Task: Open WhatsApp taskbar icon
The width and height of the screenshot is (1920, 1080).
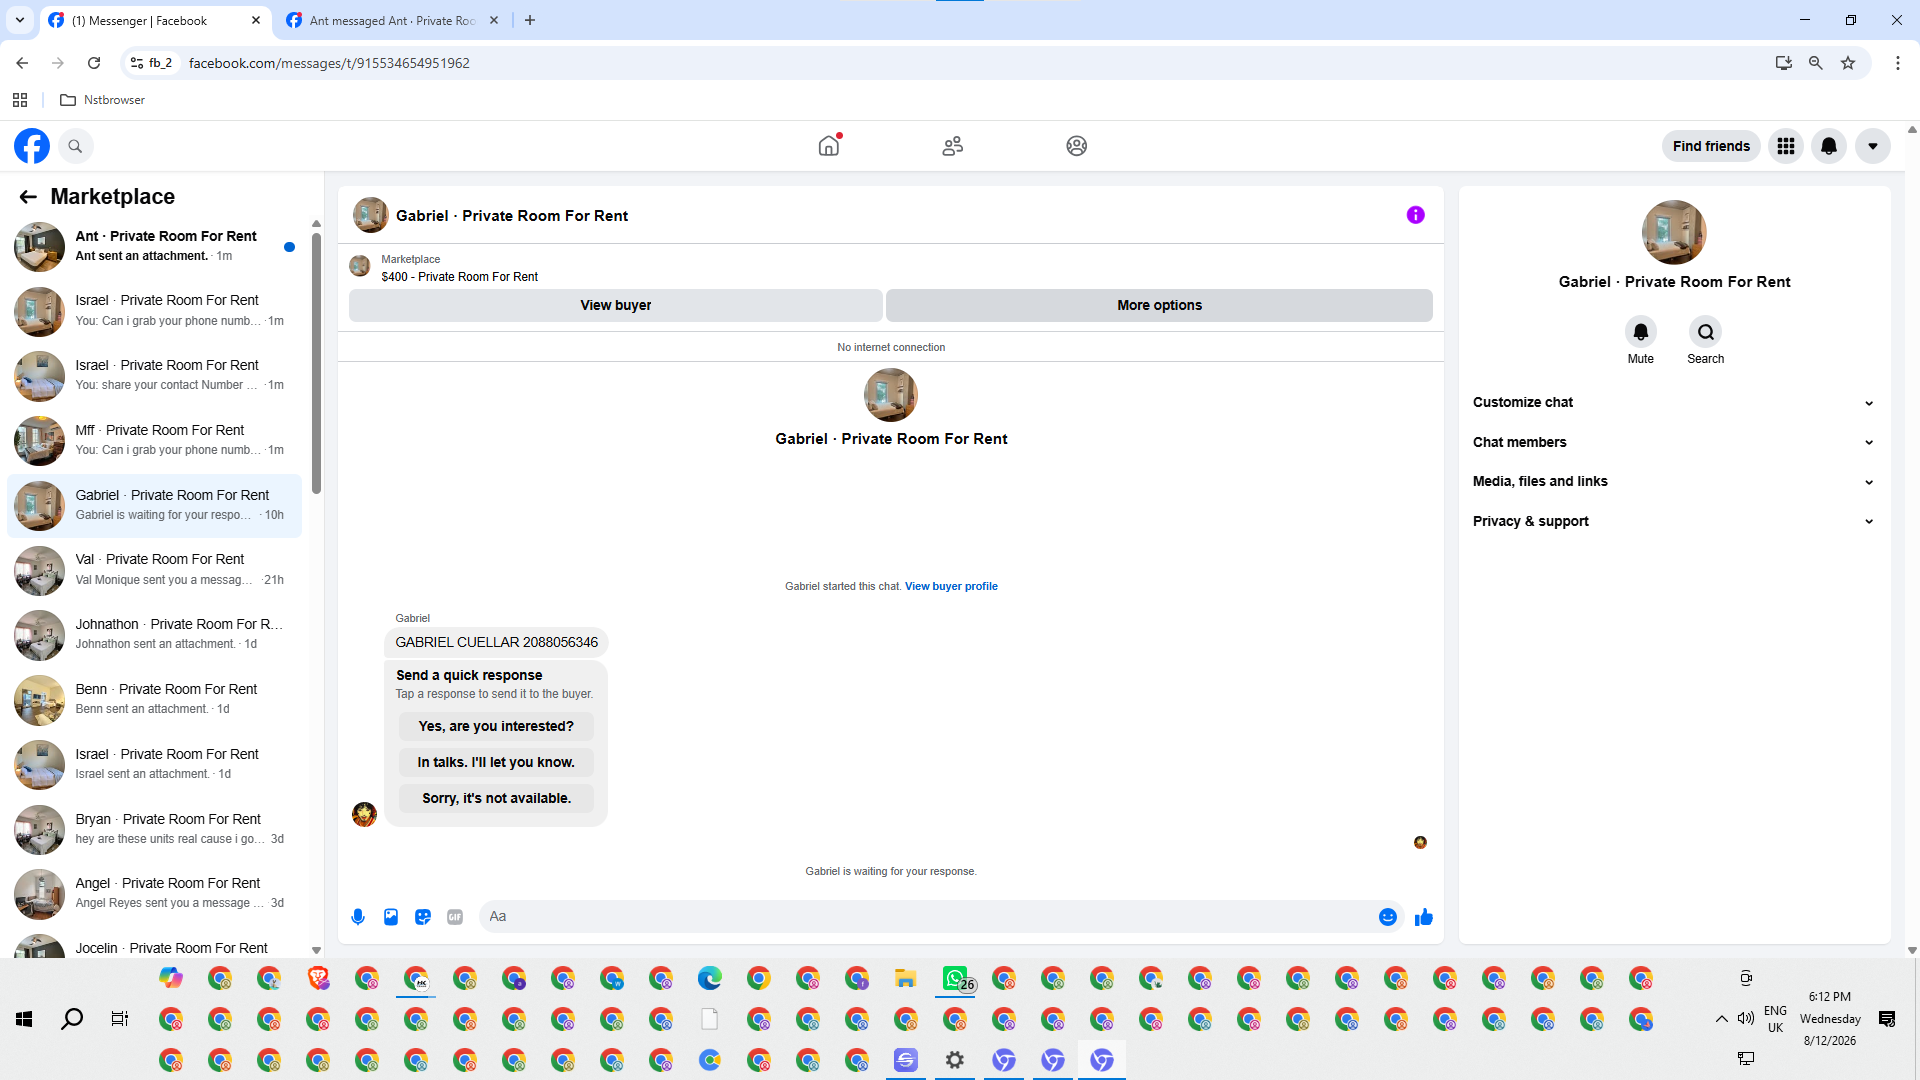Action: click(x=956, y=979)
